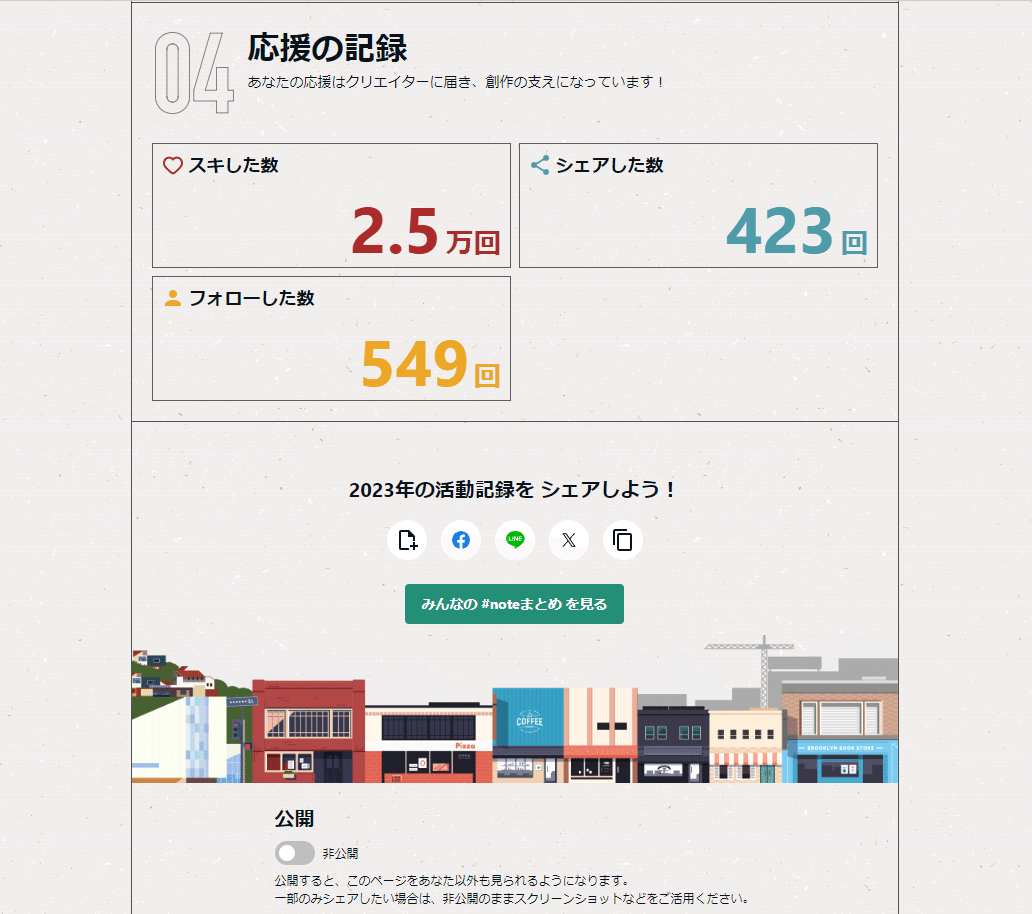
Task: Click the 2023年の活動記録を シェアしよう heading
Action: click(x=514, y=490)
